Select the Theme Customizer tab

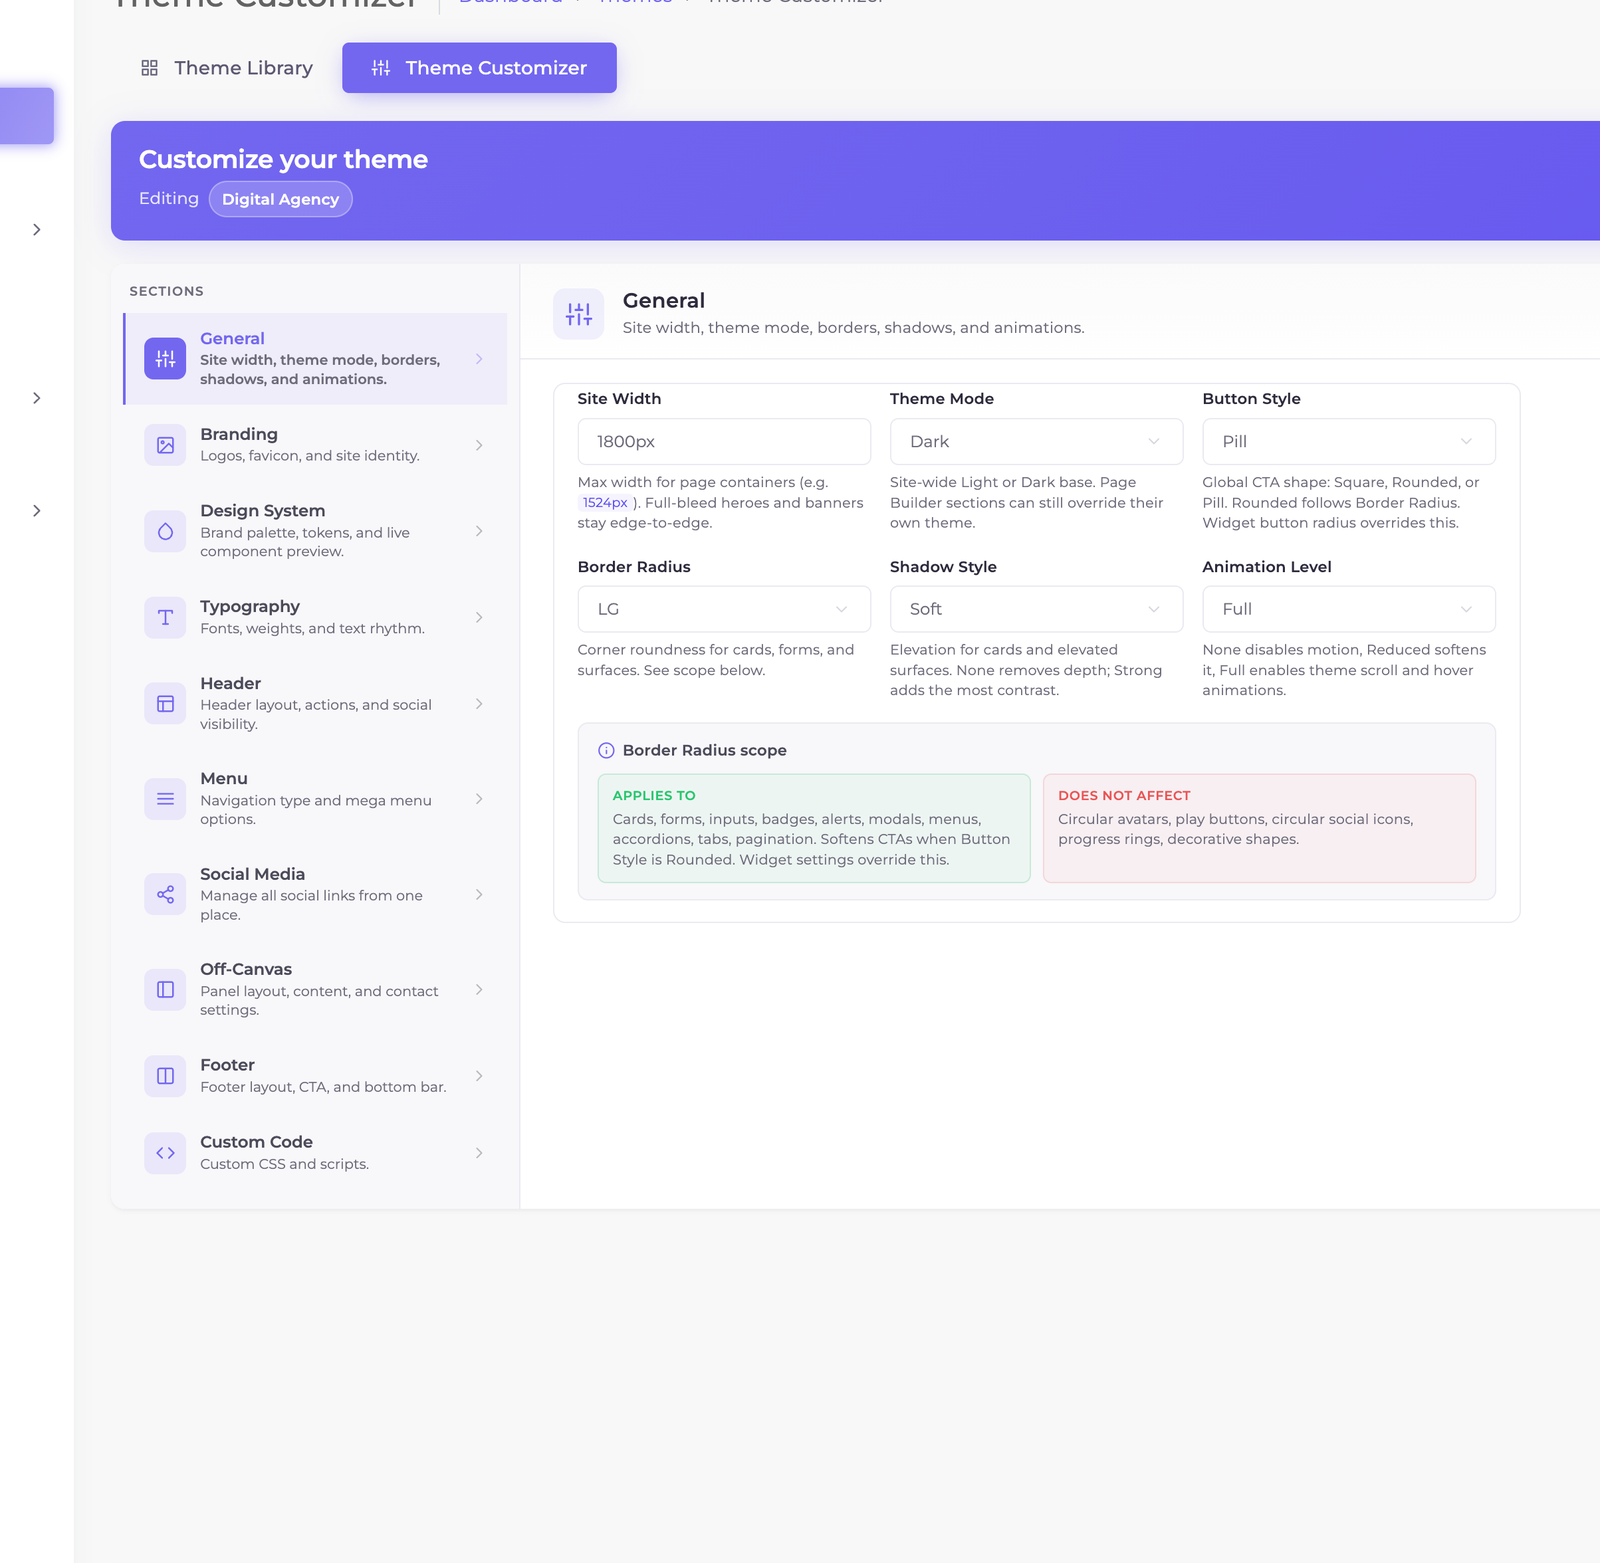(x=479, y=68)
